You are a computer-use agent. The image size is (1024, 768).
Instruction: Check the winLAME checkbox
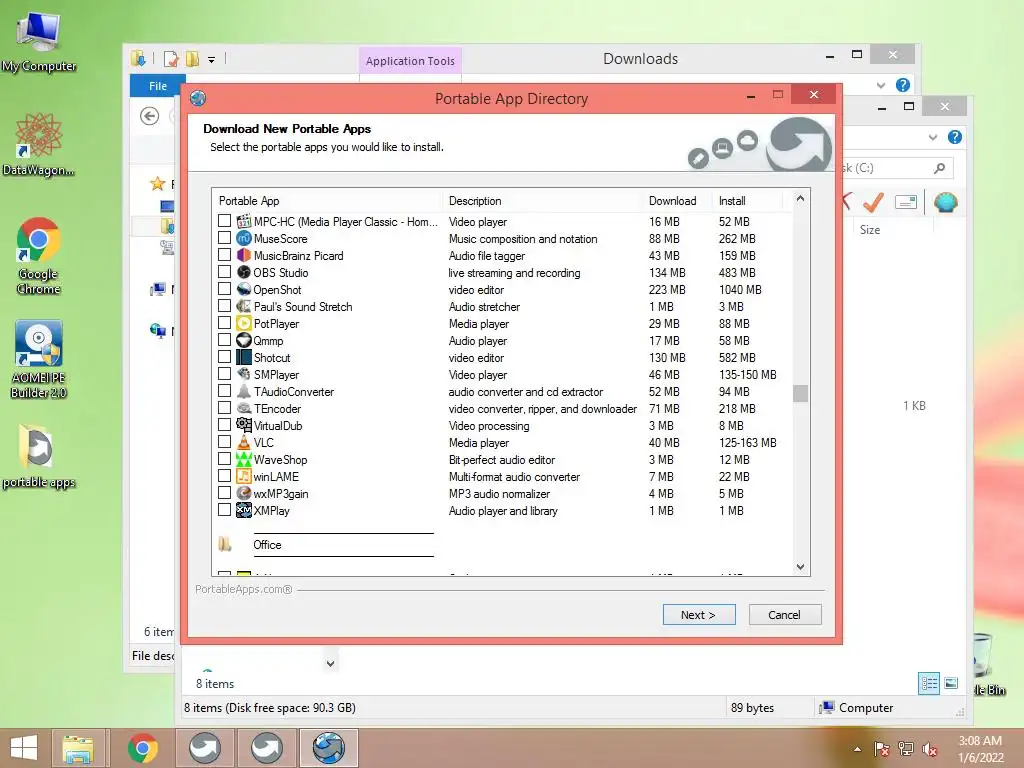(225, 475)
